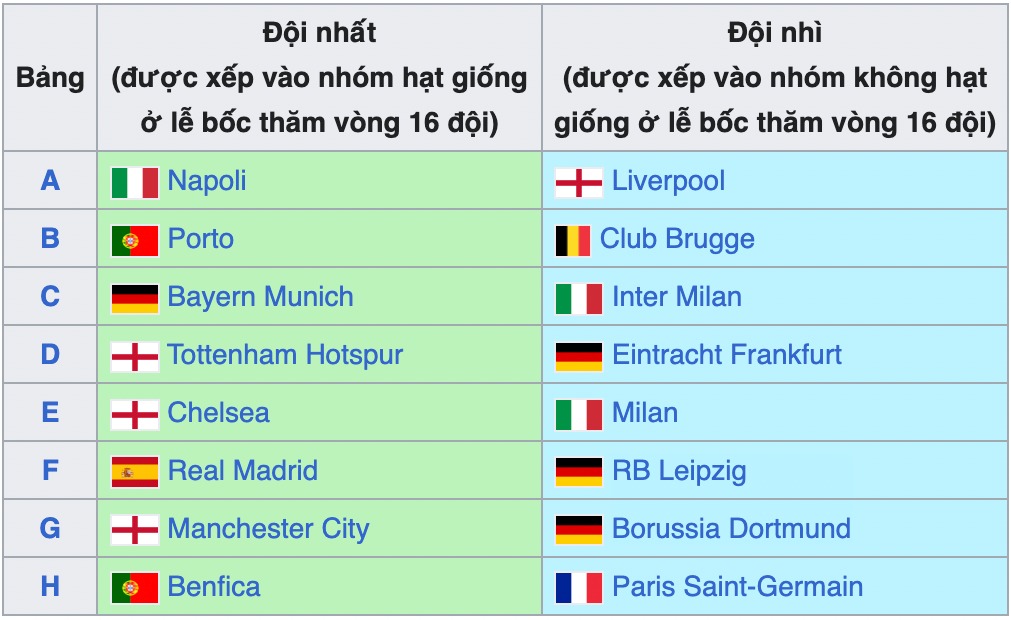Select the RB Leipzig link

(679, 471)
